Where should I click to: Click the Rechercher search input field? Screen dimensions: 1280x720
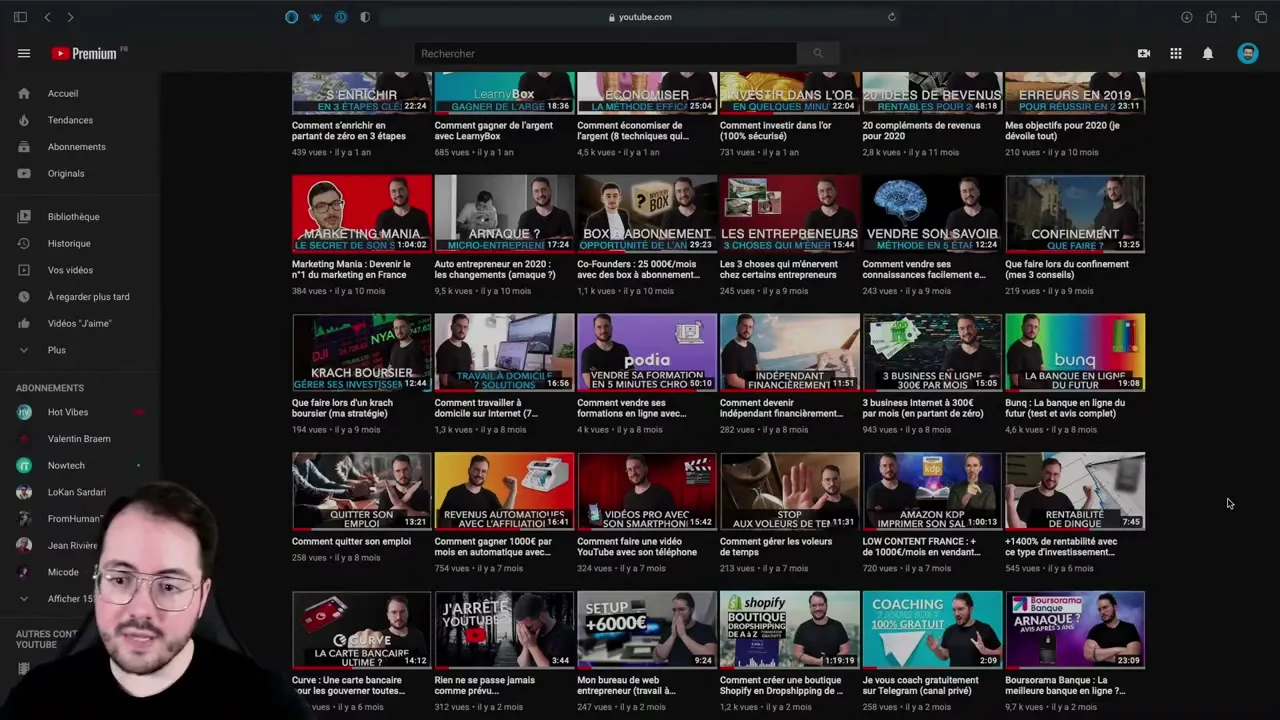click(x=600, y=53)
